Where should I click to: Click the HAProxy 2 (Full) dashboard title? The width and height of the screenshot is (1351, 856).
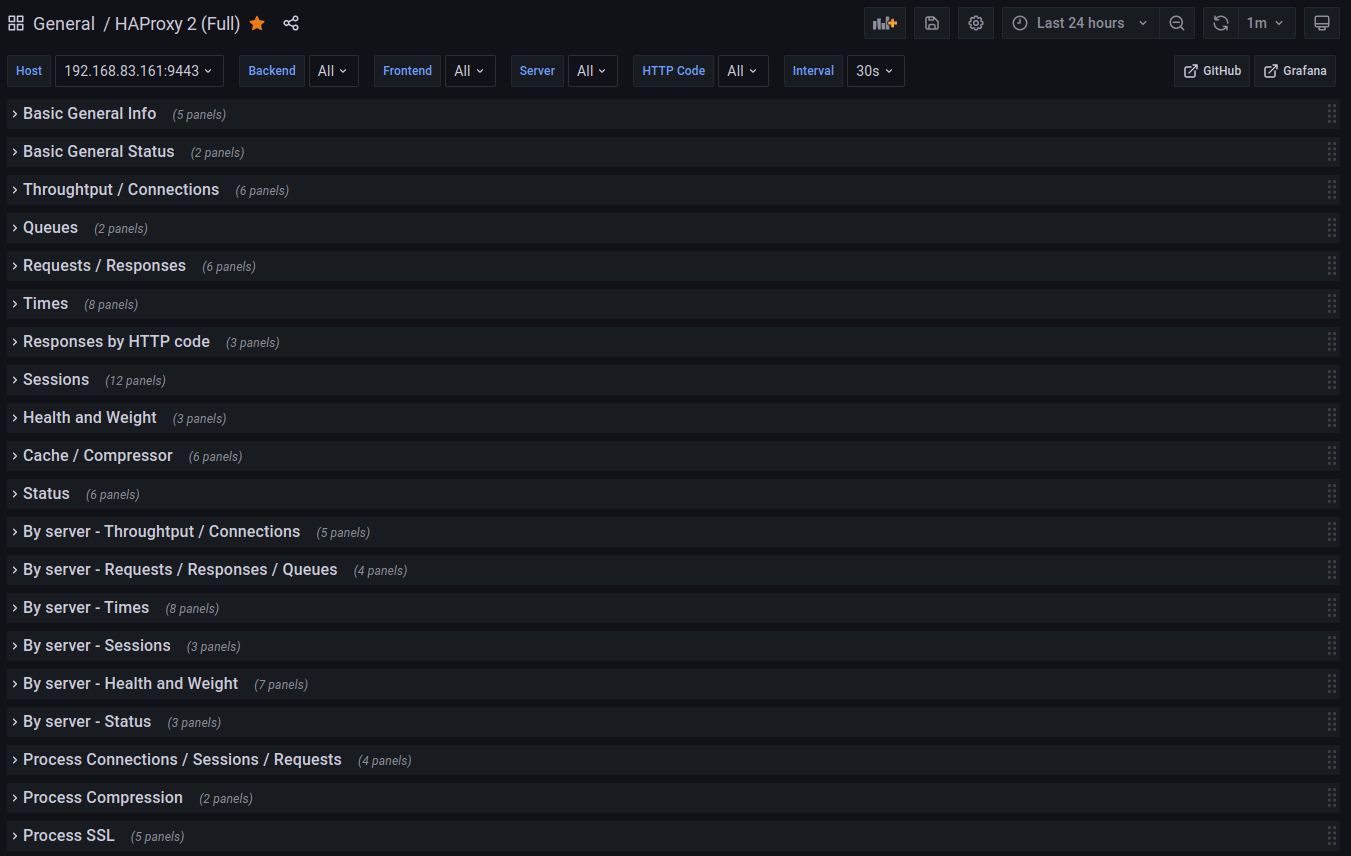(178, 23)
